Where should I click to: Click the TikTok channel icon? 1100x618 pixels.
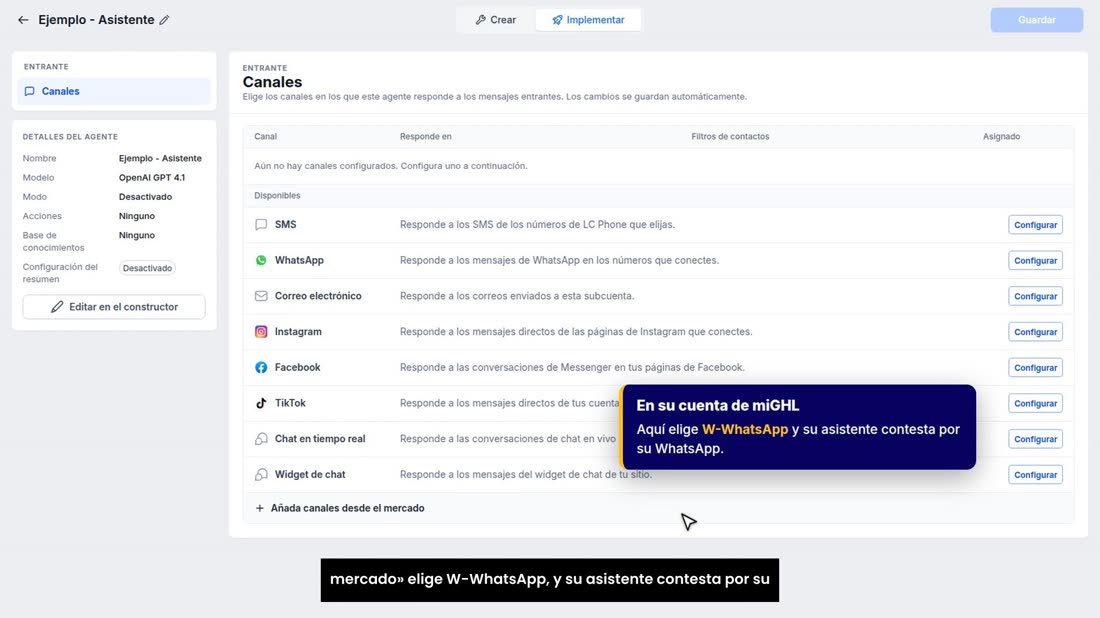(261, 403)
